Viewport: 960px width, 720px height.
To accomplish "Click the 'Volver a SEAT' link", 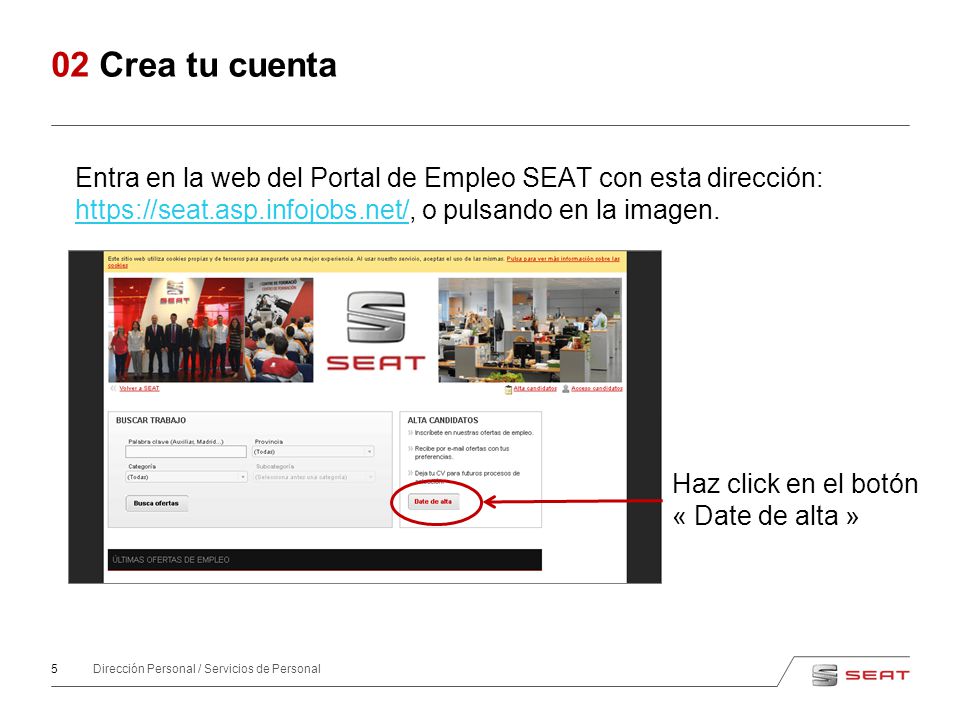I will click(139, 389).
